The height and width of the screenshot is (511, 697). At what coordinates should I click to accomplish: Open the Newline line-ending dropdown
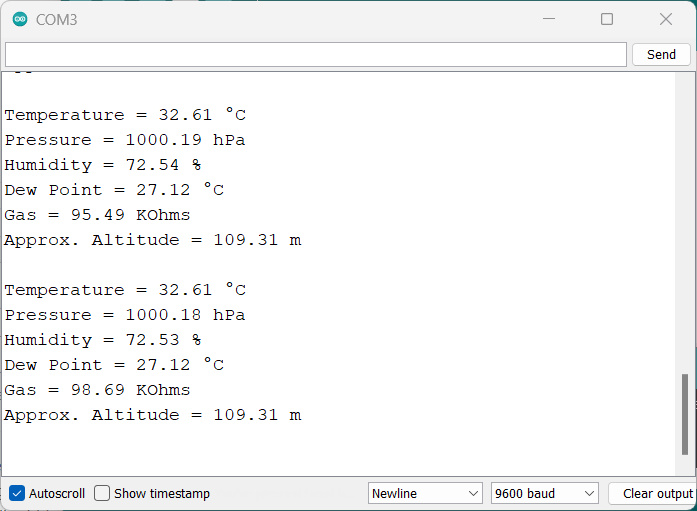425,493
